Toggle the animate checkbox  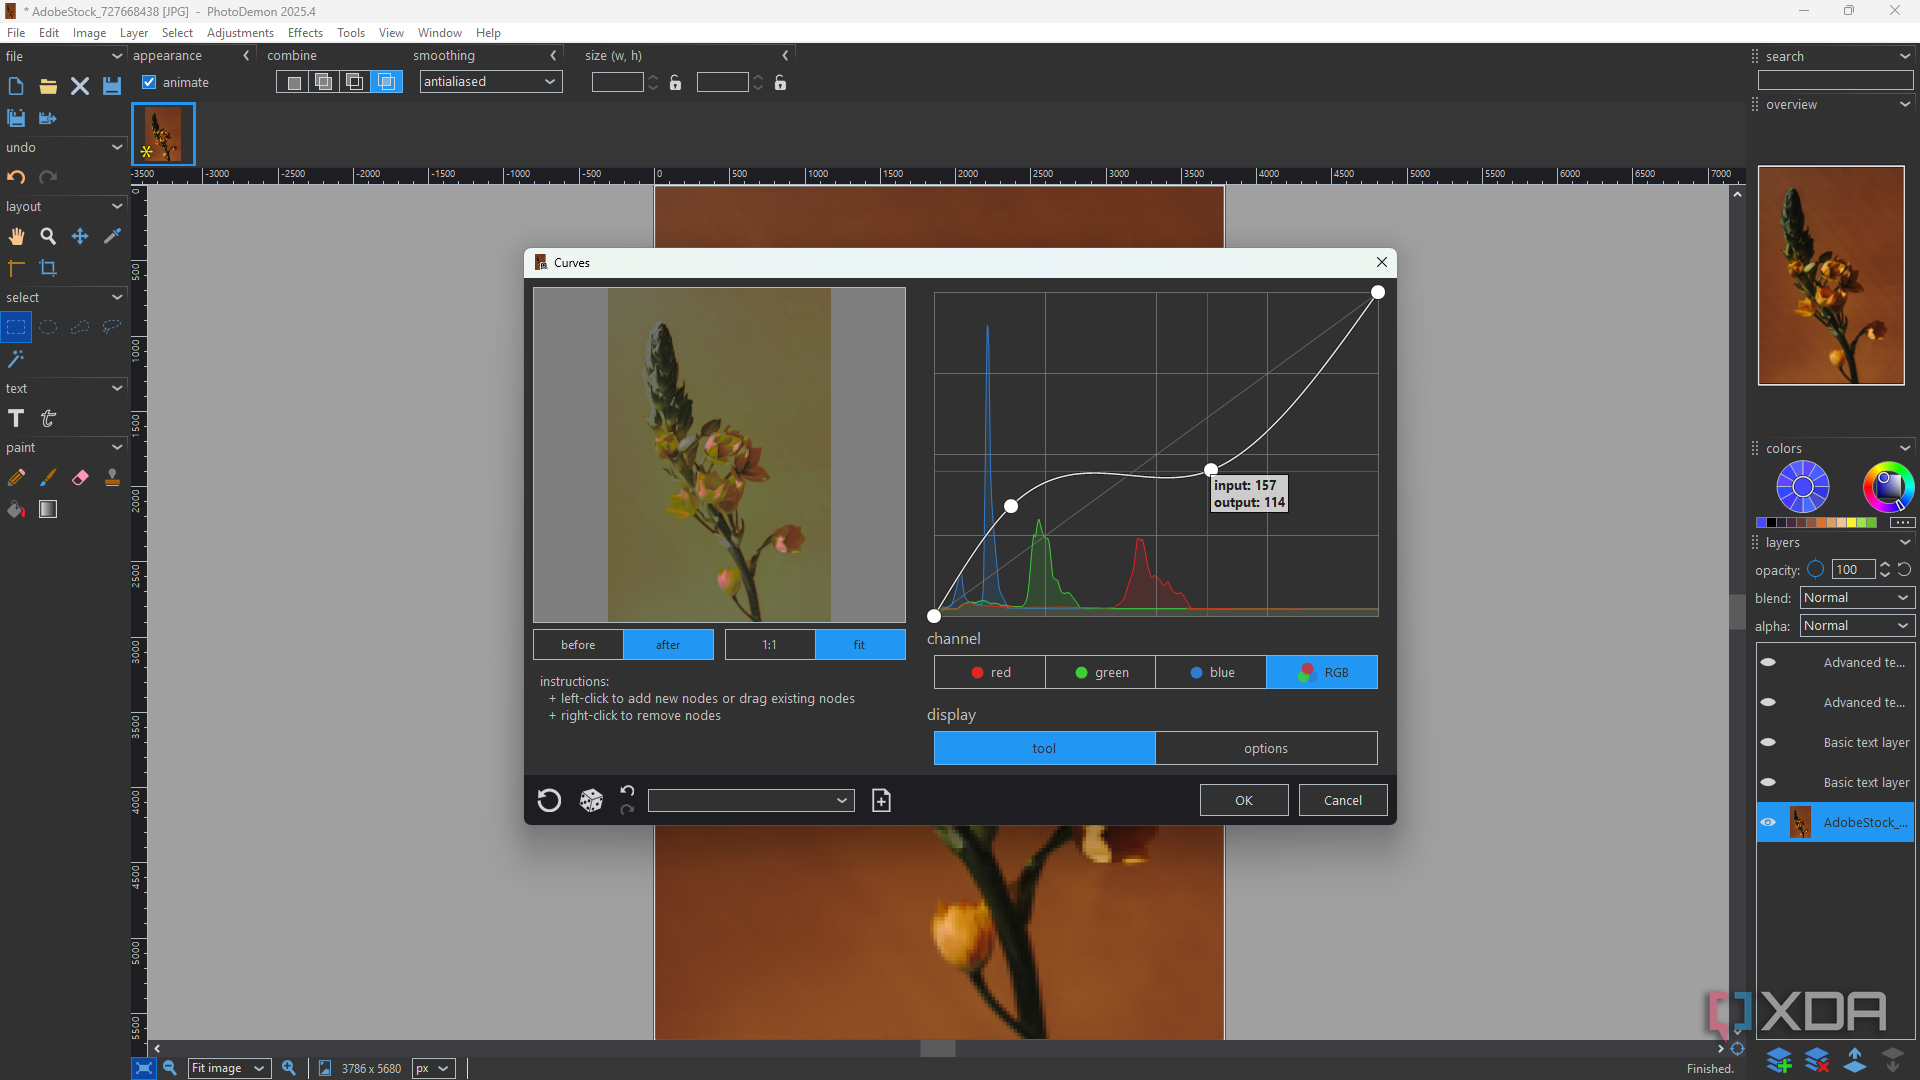click(x=149, y=82)
